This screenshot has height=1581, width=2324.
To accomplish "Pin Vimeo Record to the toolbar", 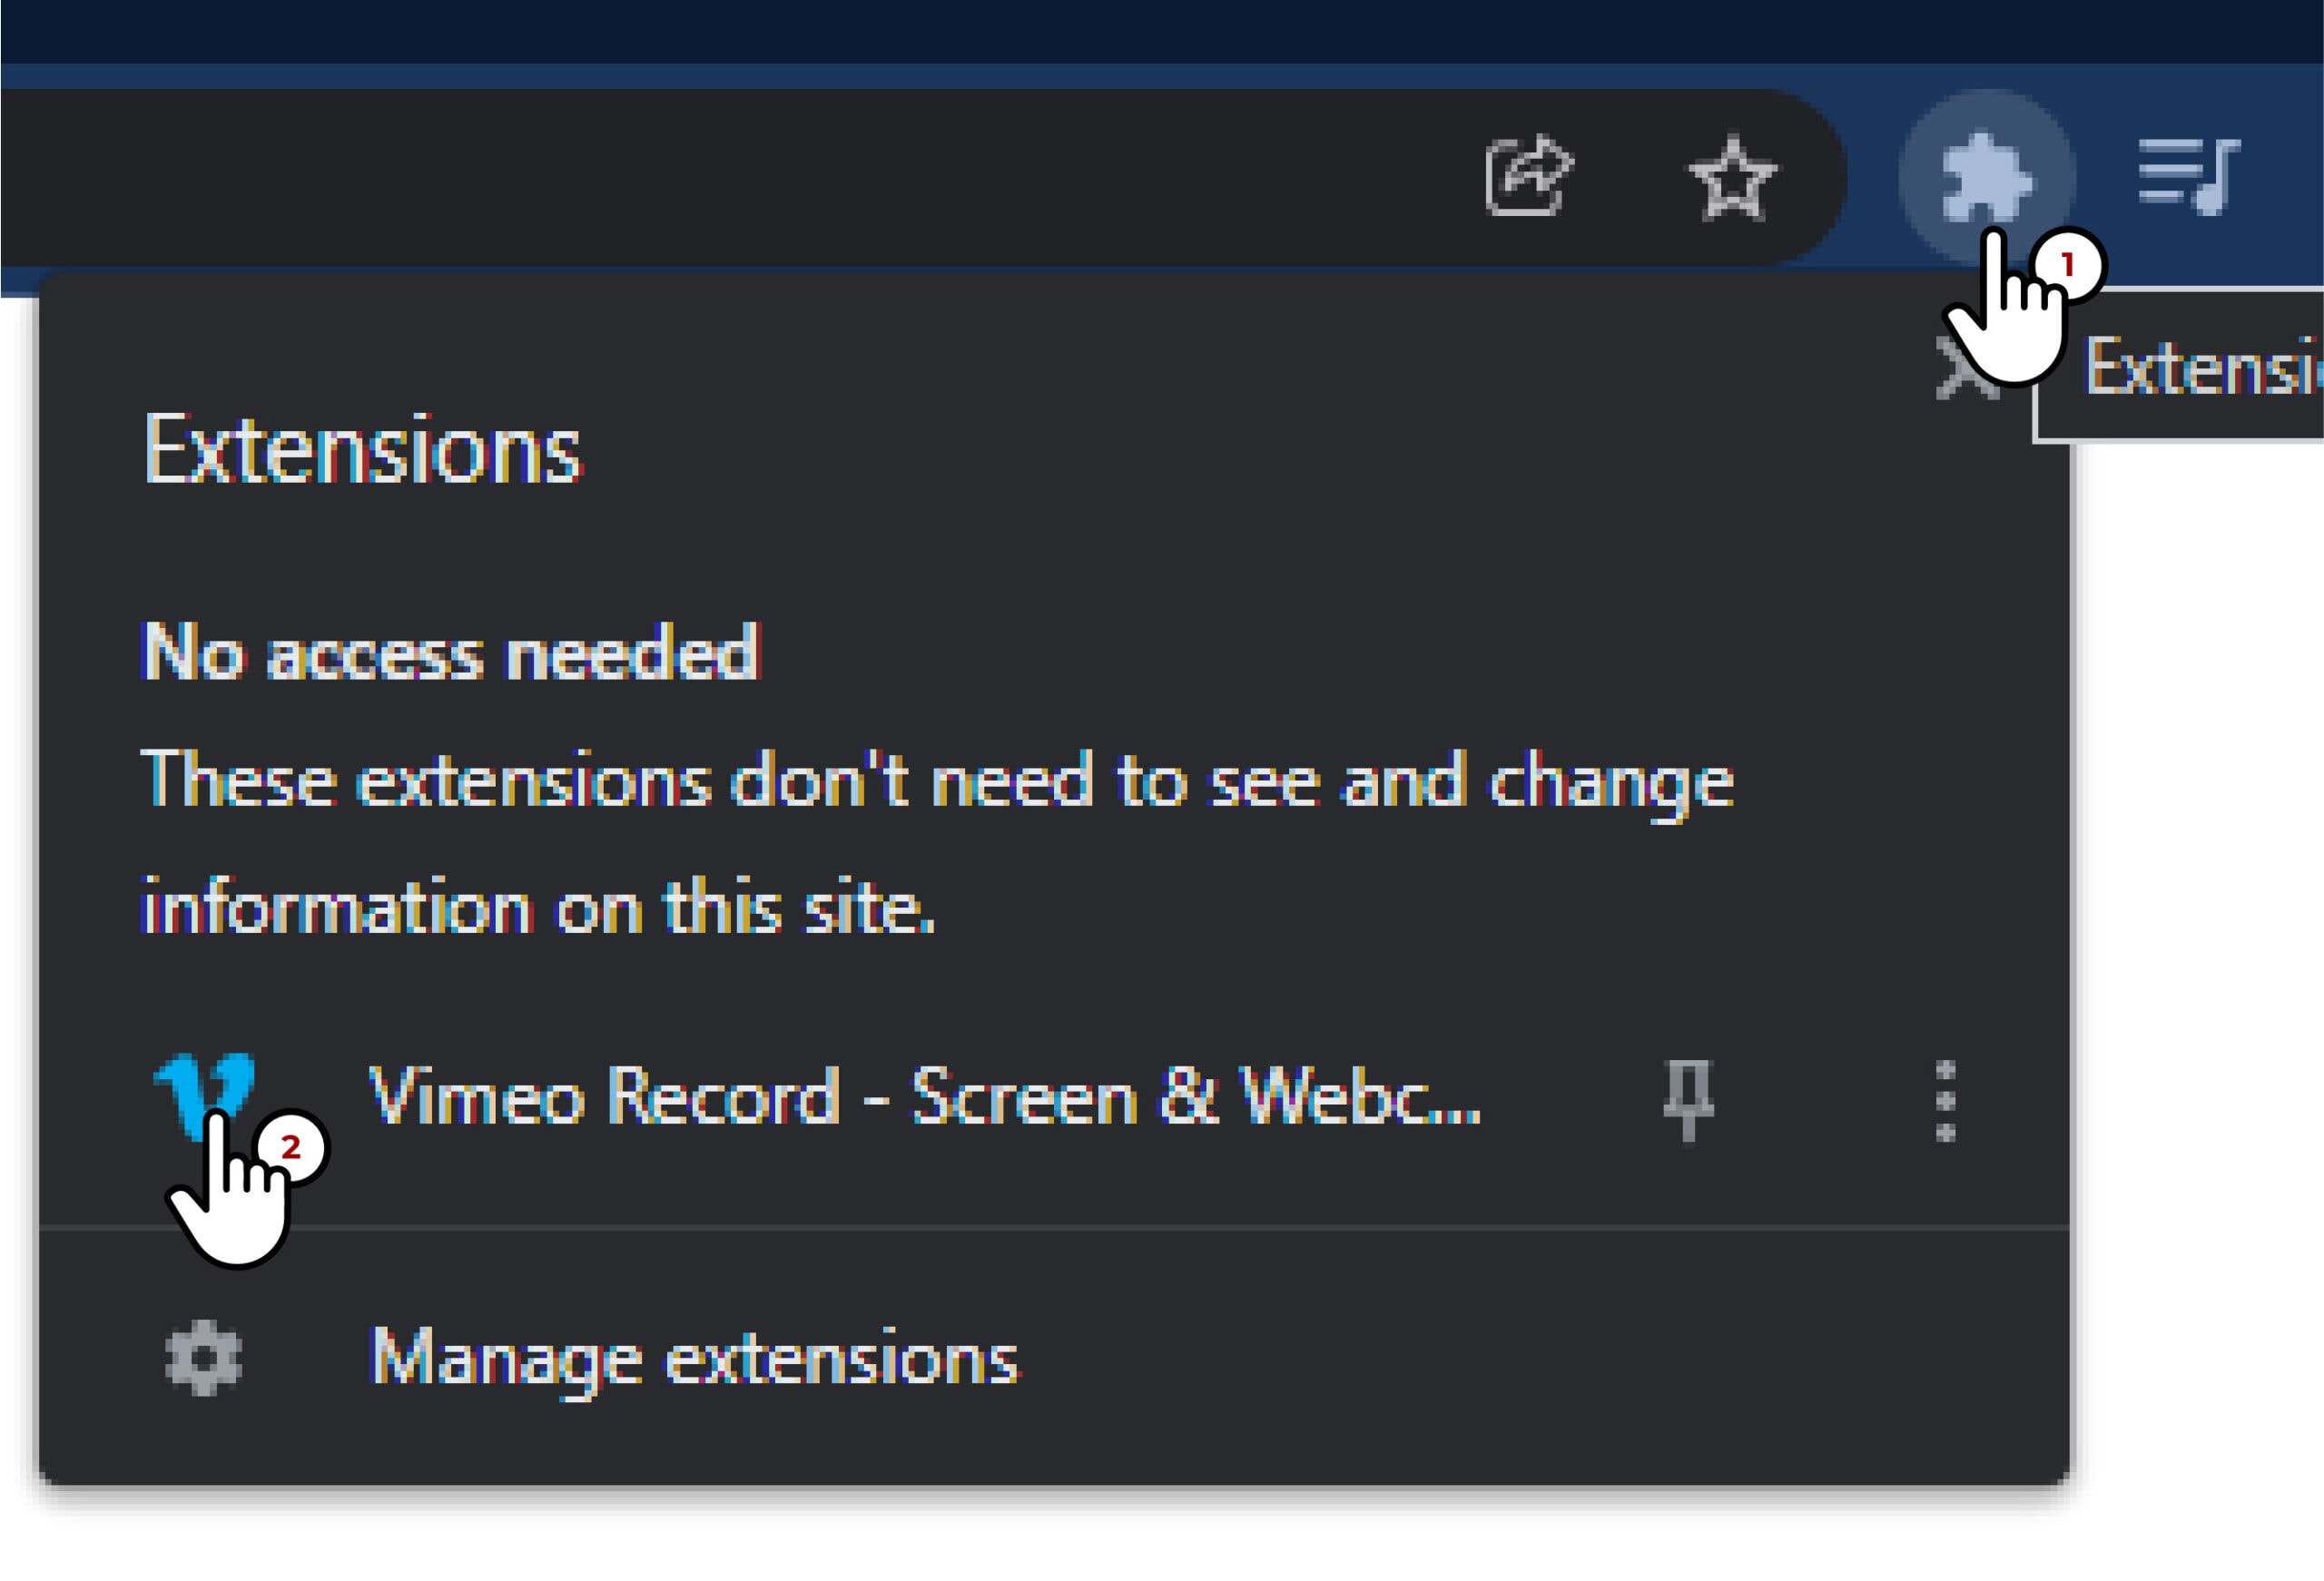I will 1688,1099.
